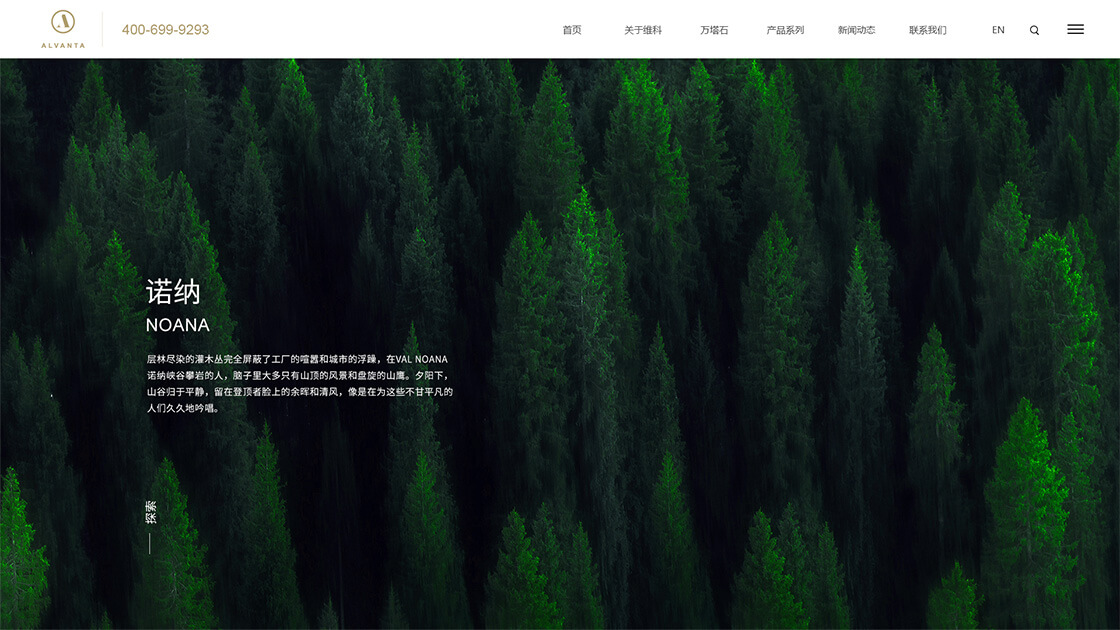Click the 诺纳 headline
This screenshot has height=630, width=1120.
(173, 292)
